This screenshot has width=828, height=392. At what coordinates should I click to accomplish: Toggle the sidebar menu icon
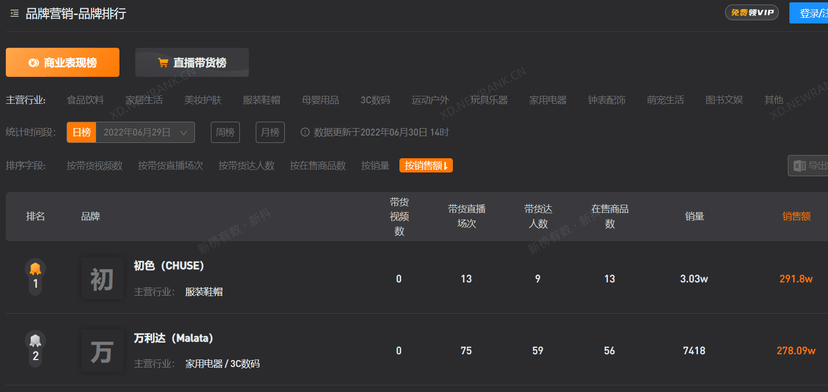tap(14, 14)
